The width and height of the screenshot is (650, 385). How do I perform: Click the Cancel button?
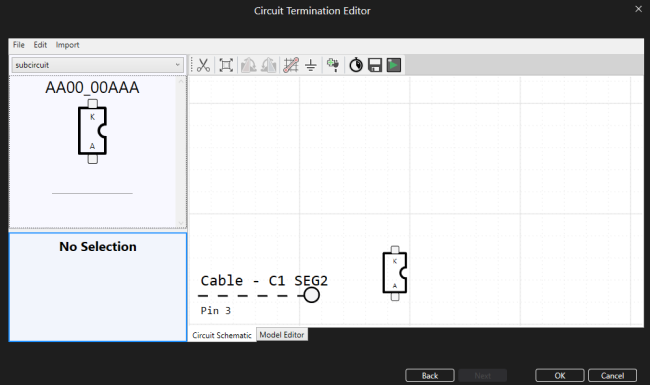pyautogui.click(x=612, y=375)
